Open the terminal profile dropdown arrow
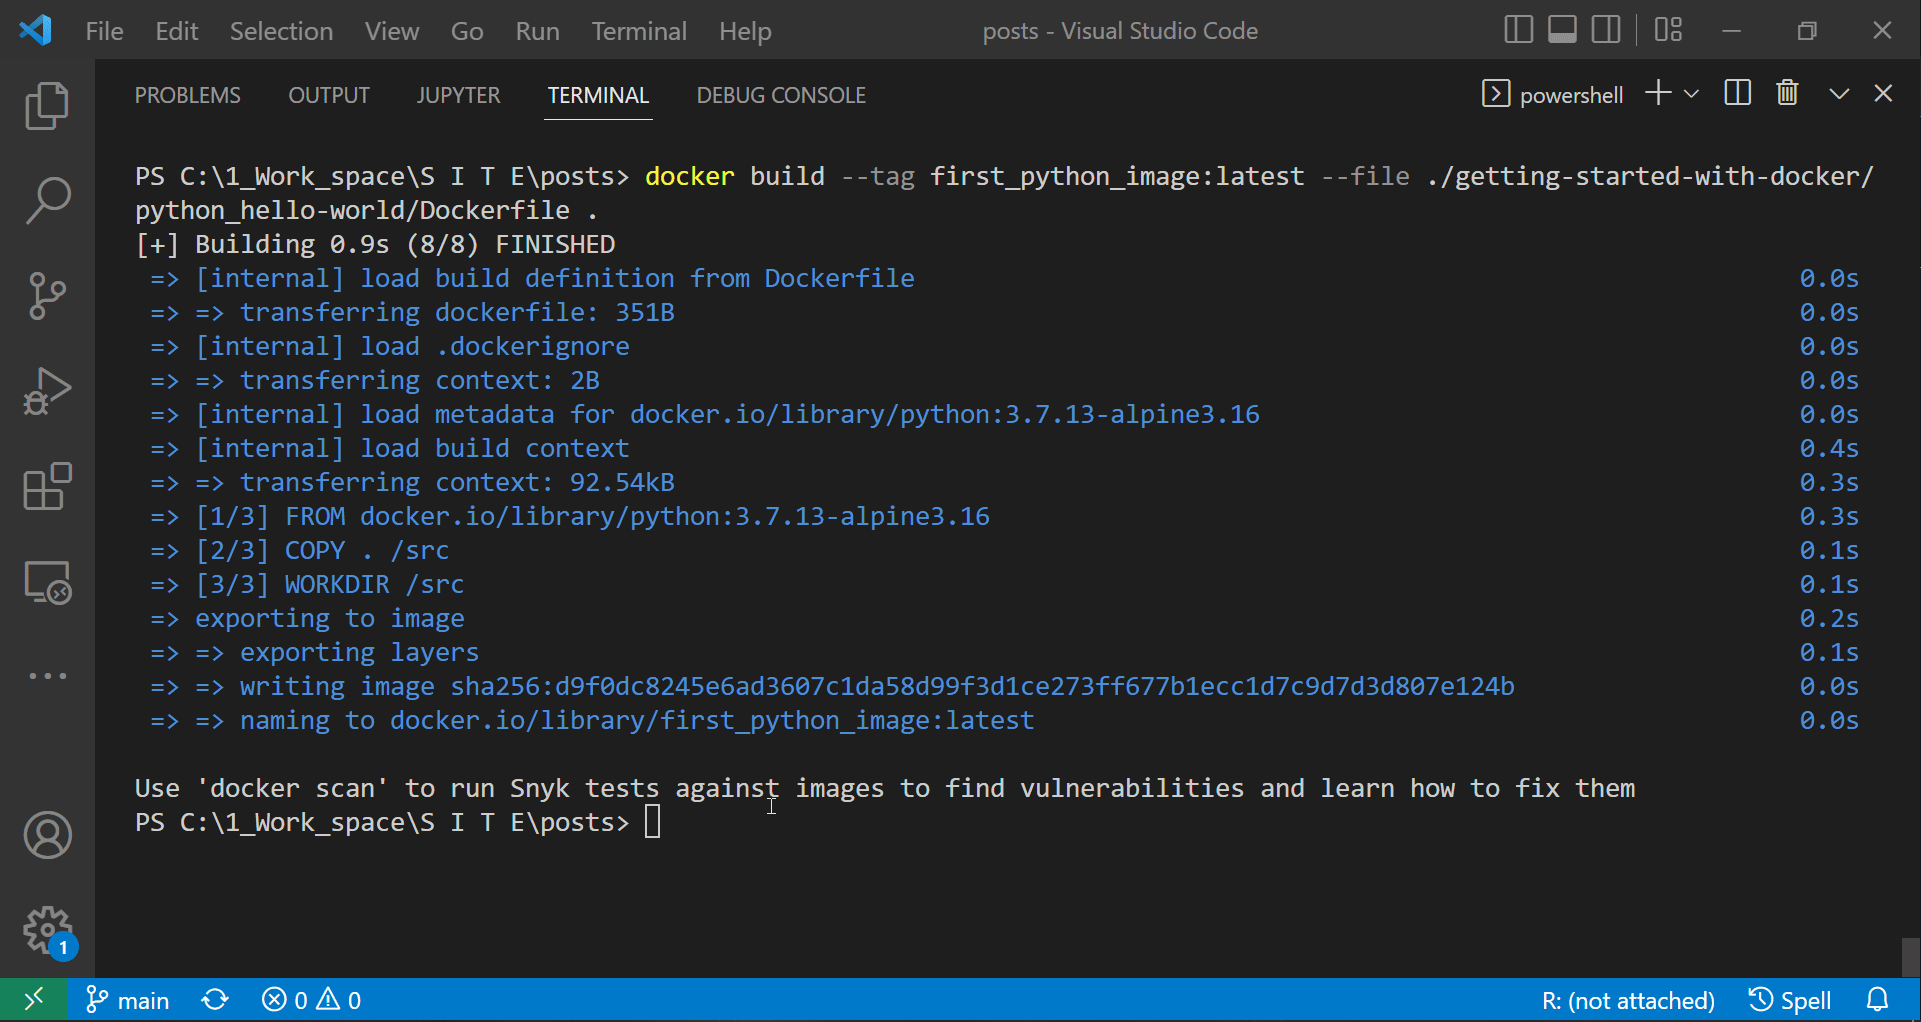The image size is (1921, 1022). (1691, 93)
